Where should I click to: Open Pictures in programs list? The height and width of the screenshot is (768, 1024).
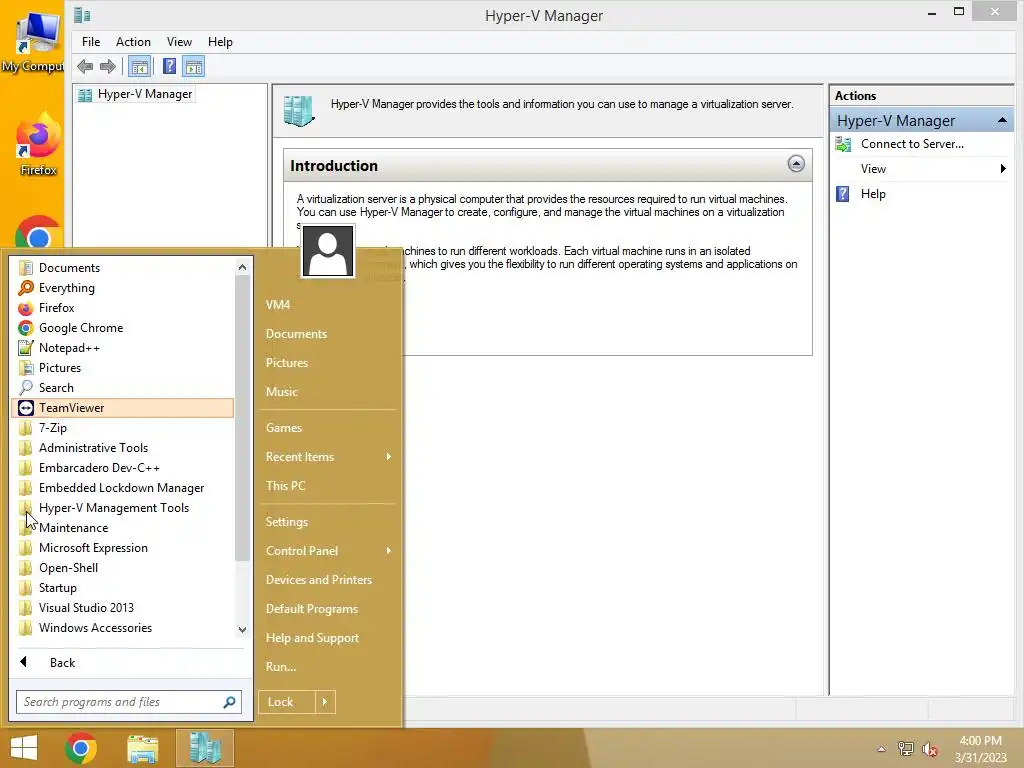[123, 368]
